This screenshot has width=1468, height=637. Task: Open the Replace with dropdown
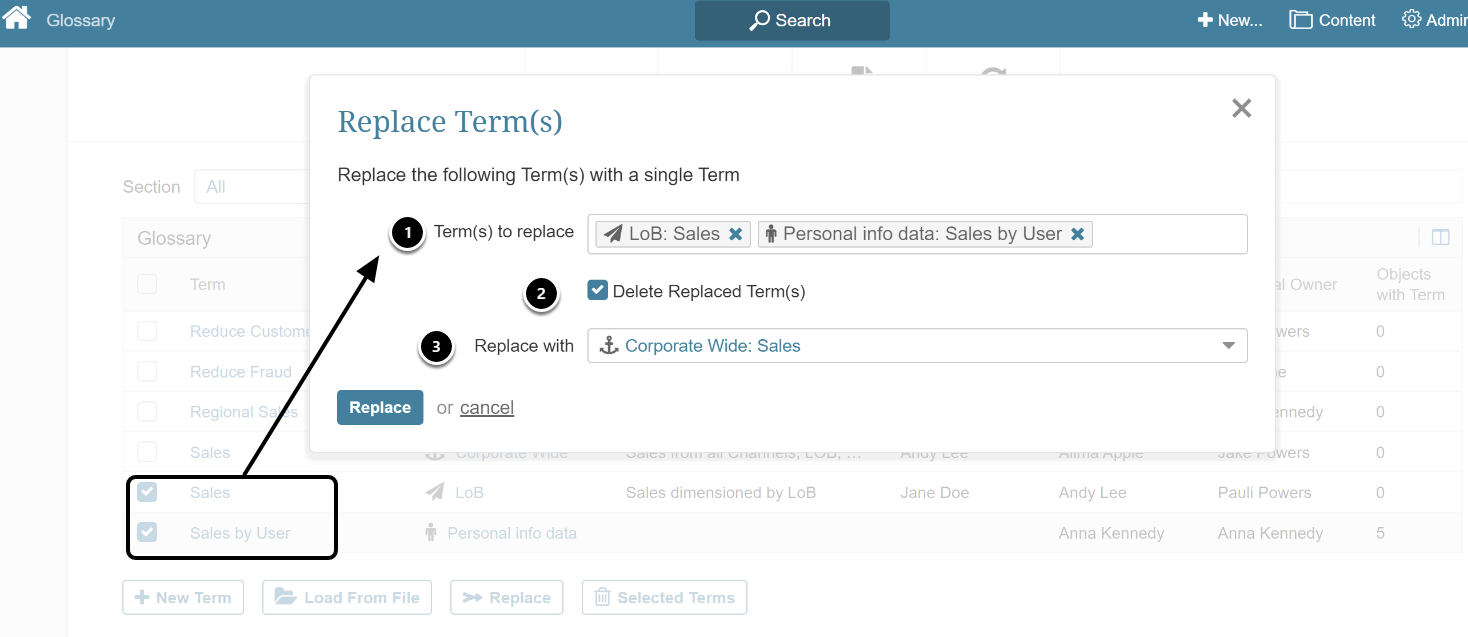(1228, 346)
